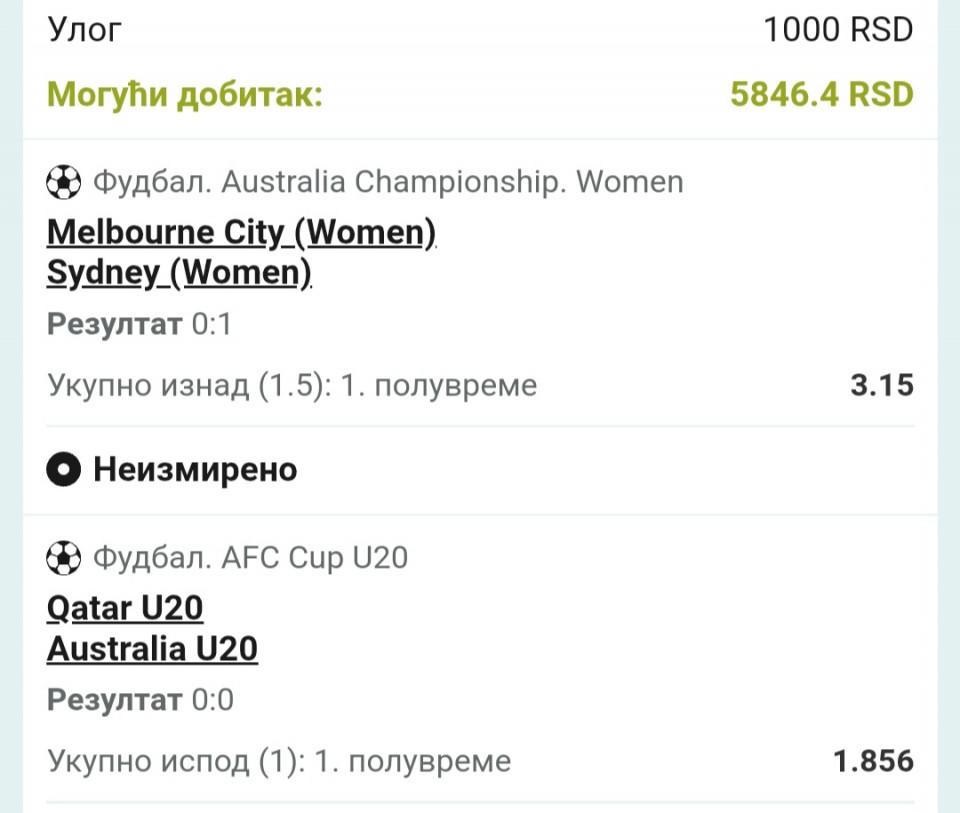Image resolution: width=960 pixels, height=813 pixels.
Task: Click the Резултат 0:0 score line
Action: coord(140,700)
